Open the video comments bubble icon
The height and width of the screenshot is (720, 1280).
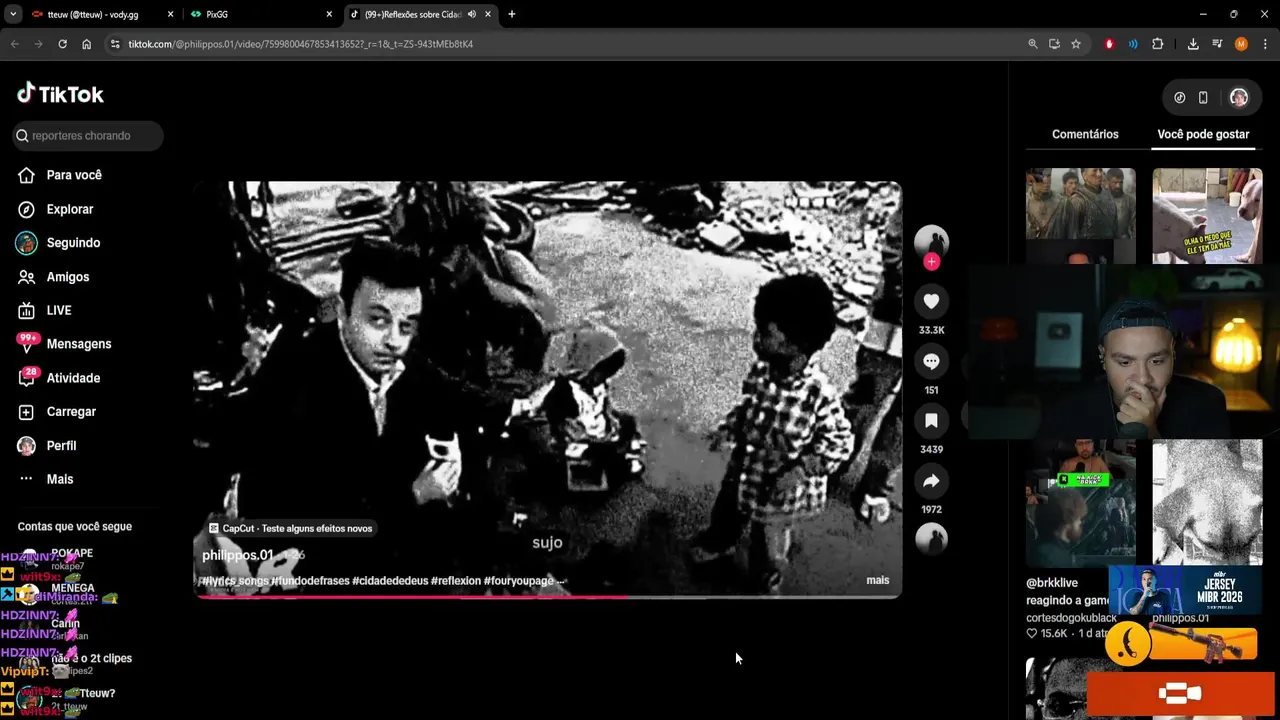point(931,361)
